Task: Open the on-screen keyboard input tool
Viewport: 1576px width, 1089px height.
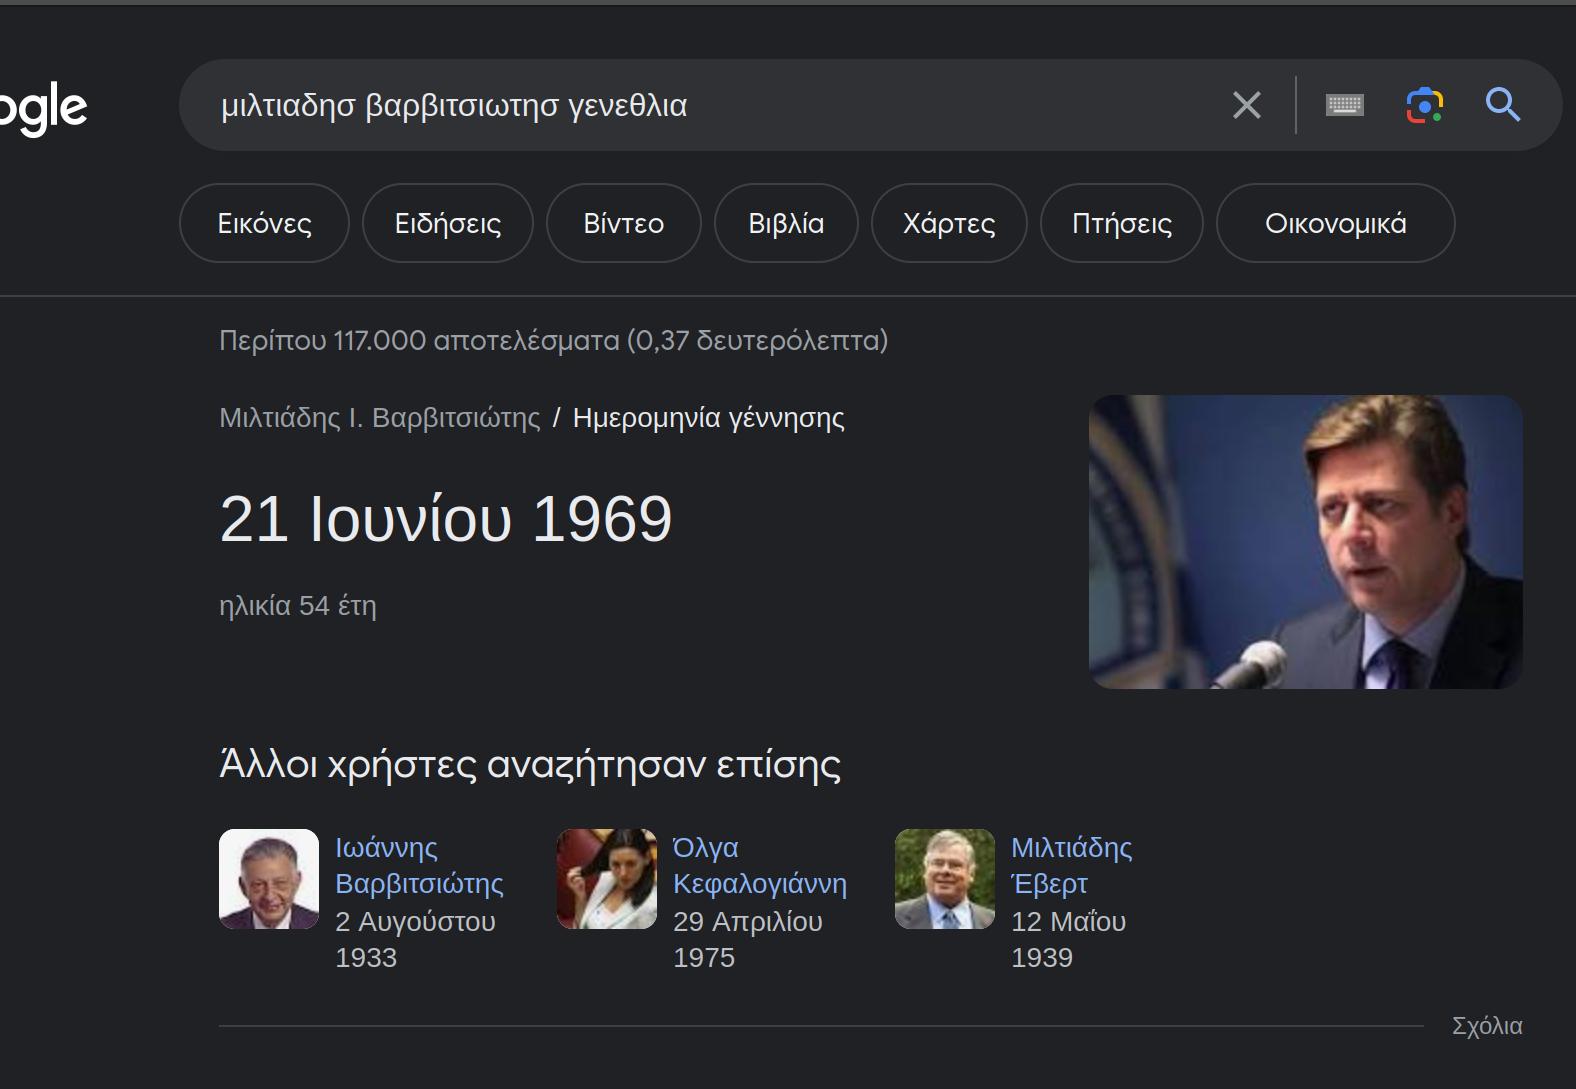Action: 1344,105
